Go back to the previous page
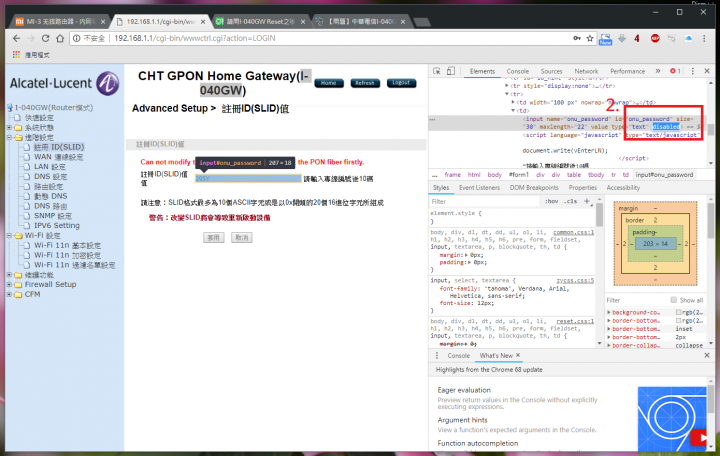Image resolution: width=720 pixels, height=456 pixels. pyautogui.click(x=17, y=39)
